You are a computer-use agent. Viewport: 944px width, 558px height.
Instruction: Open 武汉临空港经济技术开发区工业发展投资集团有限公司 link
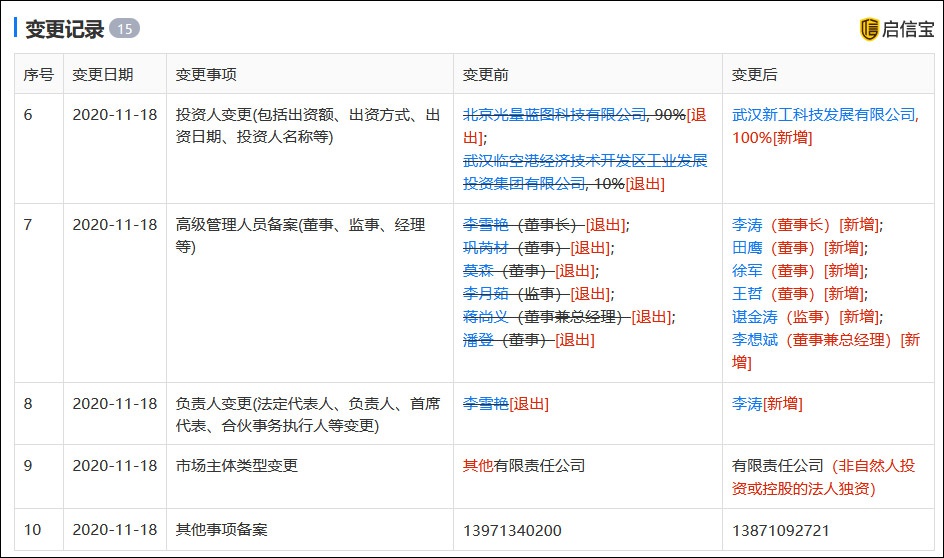[585, 172]
